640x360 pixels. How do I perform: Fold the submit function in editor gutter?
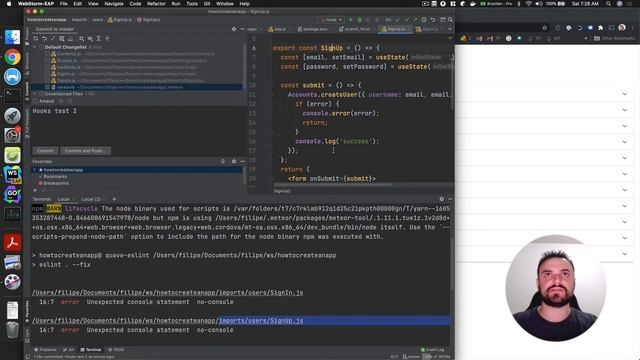tap(270, 85)
